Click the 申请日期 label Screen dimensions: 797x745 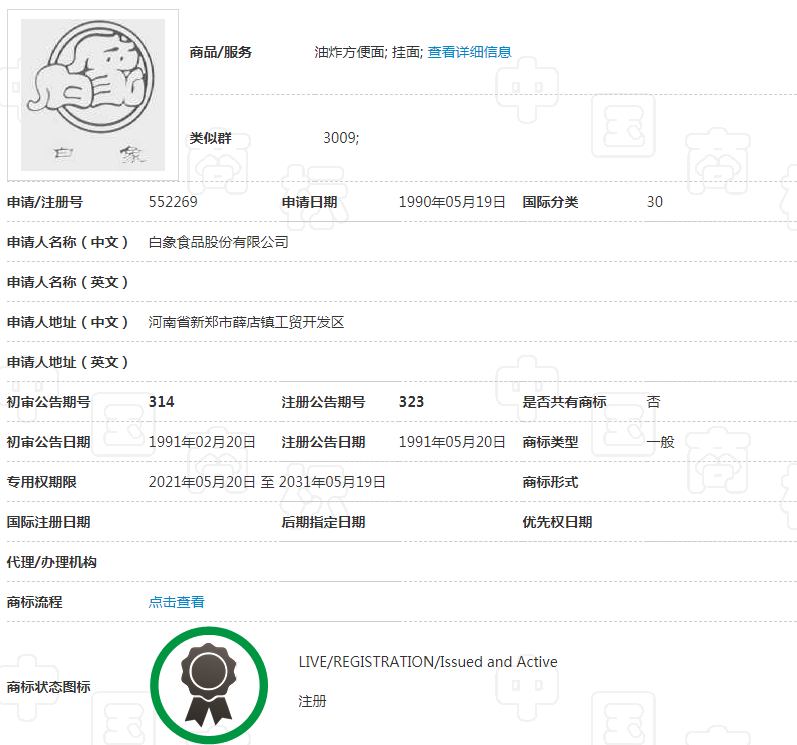coord(310,202)
